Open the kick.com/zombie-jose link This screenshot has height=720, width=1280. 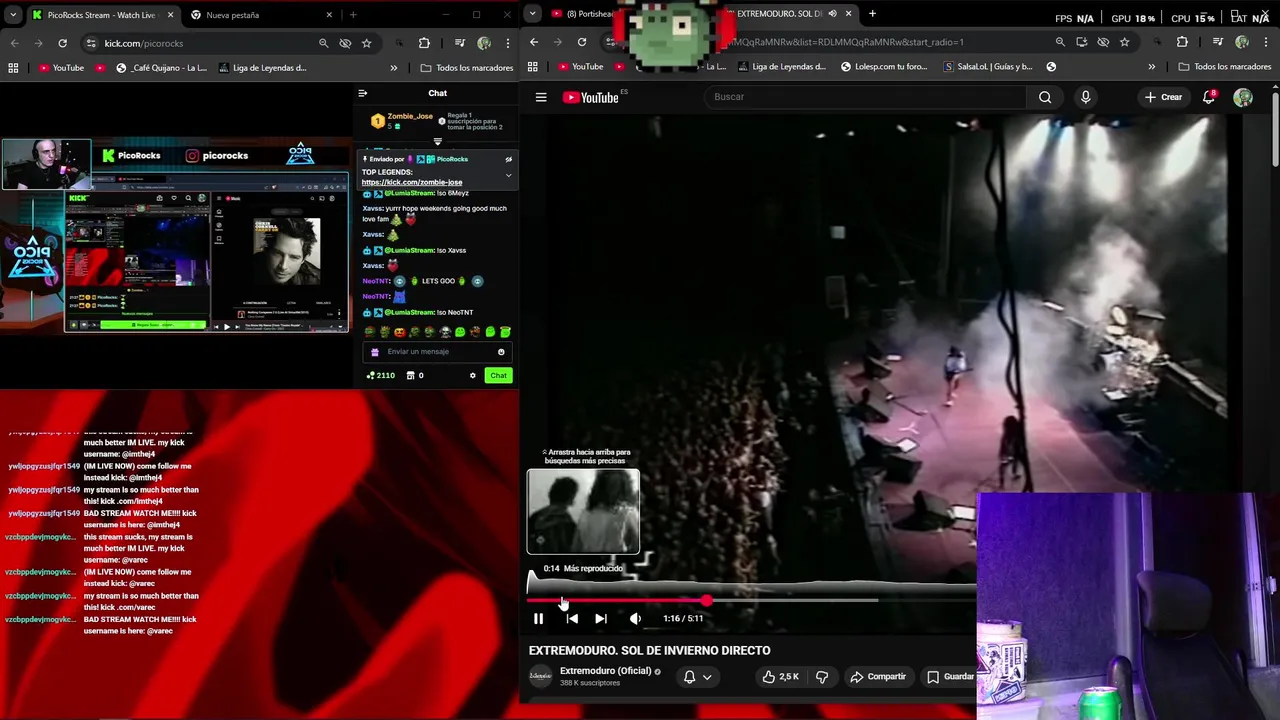412,183
